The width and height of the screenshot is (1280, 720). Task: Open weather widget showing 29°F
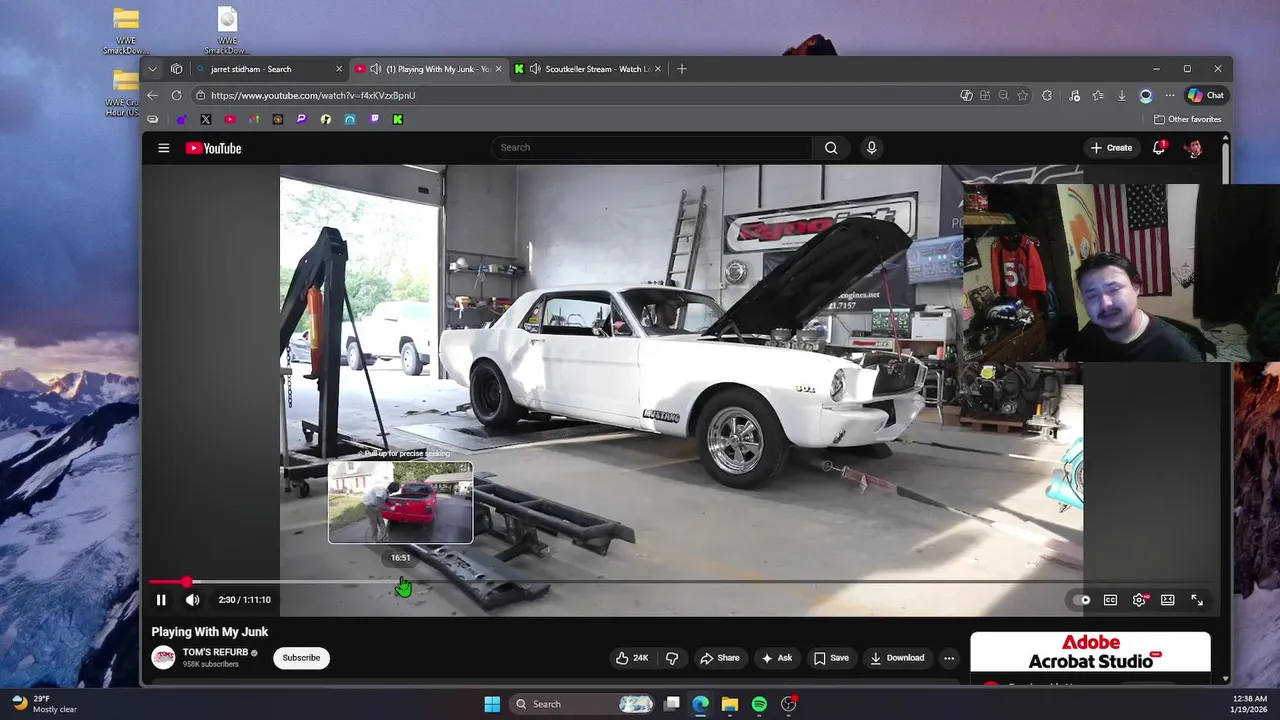(44, 704)
